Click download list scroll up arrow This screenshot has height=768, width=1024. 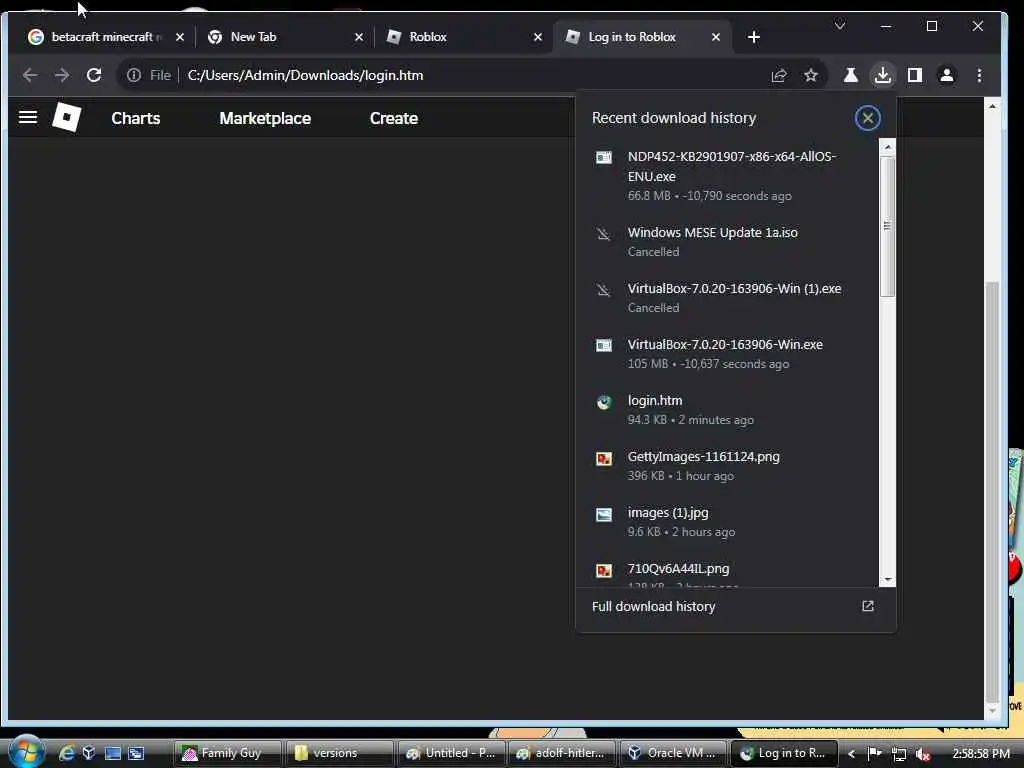pos(887,147)
